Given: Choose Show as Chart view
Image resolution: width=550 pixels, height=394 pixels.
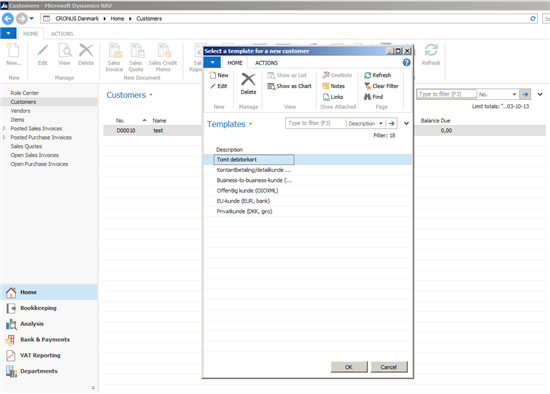Looking at the screenshot, I should [289, 86].
